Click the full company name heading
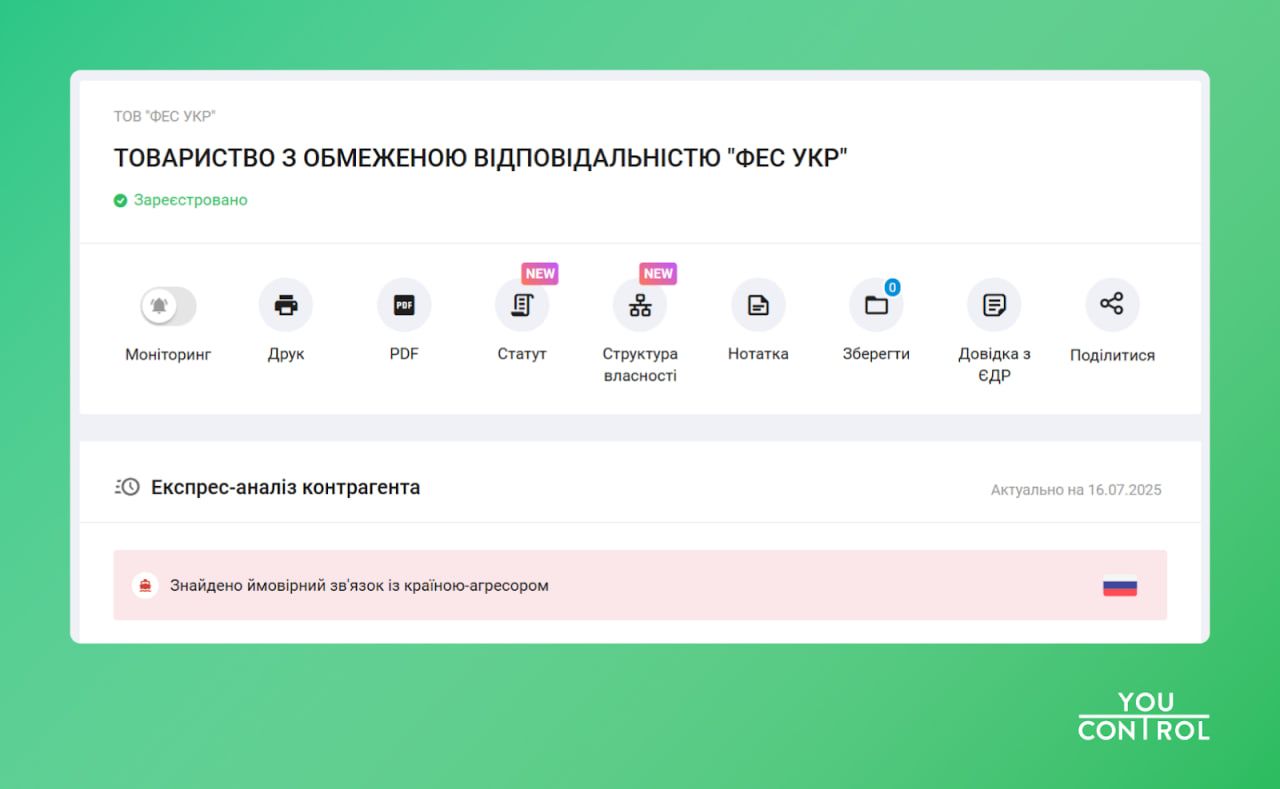This screenshot has width=1280, height=789. pyautogui.click(x=481, y=157)
